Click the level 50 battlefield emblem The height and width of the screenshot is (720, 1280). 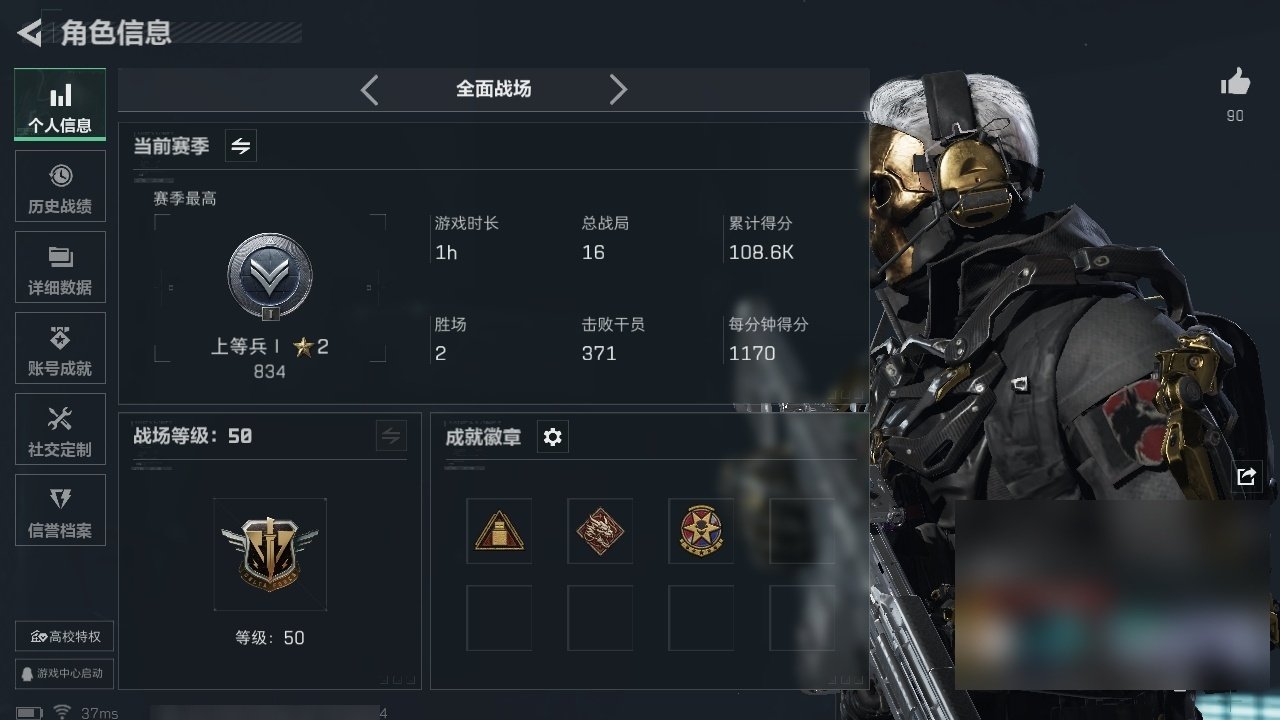click(270, 554)
